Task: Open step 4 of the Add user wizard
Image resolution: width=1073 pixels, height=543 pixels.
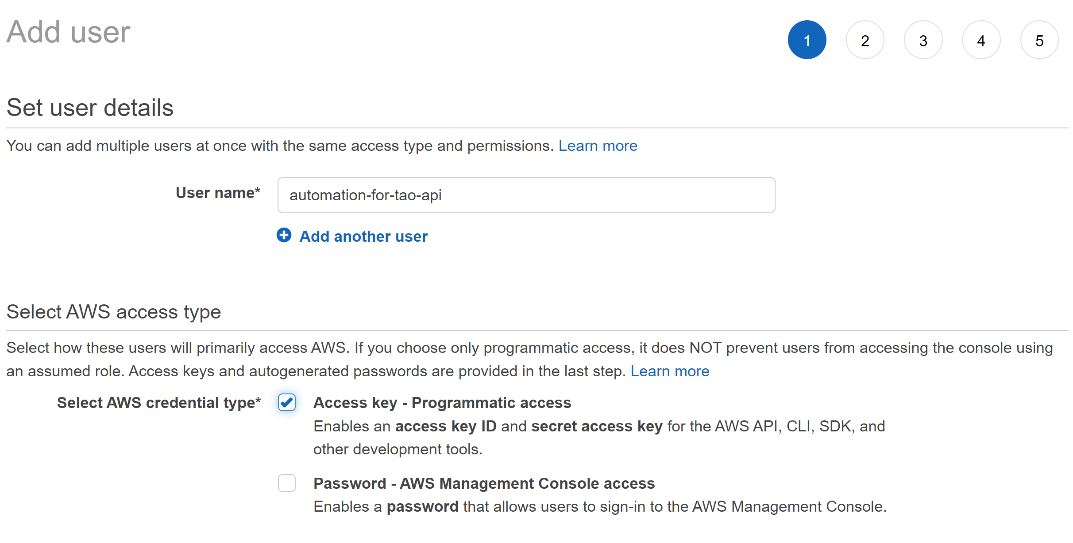Action: (981, 41)
